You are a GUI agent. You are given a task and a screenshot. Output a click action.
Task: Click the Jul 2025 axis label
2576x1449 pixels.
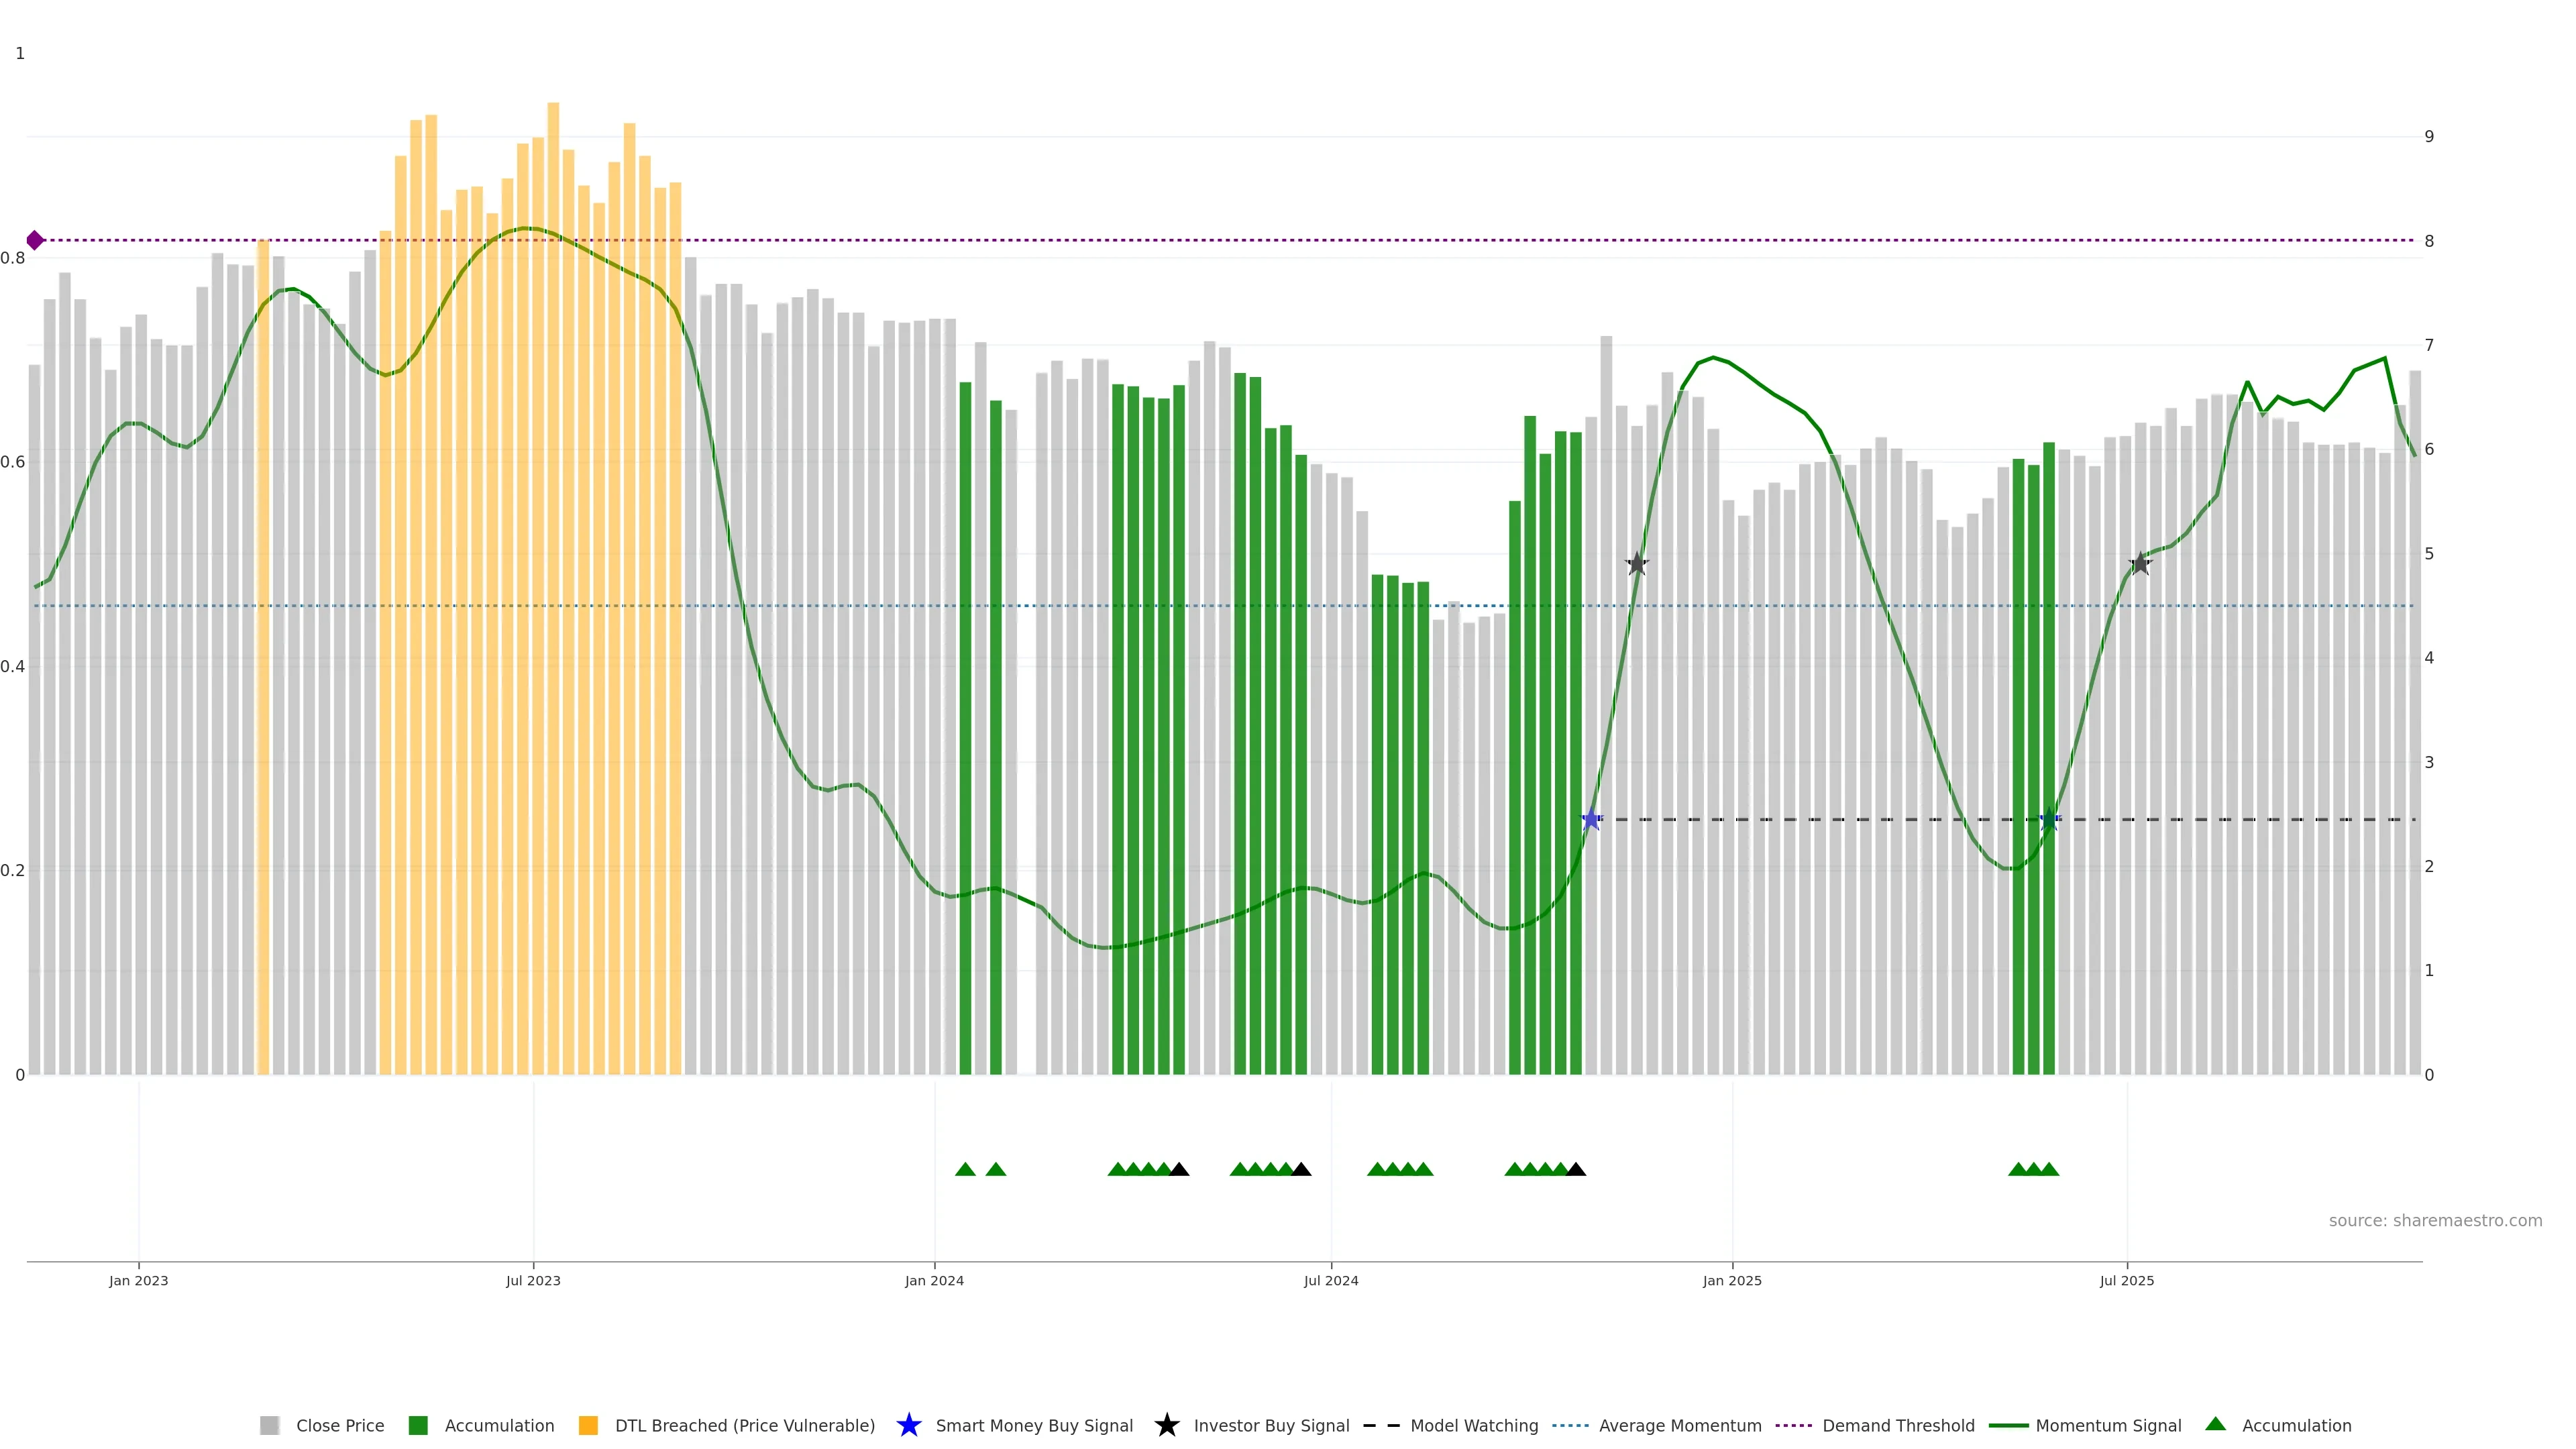pyautogui.click(x=2126, y=1281)
